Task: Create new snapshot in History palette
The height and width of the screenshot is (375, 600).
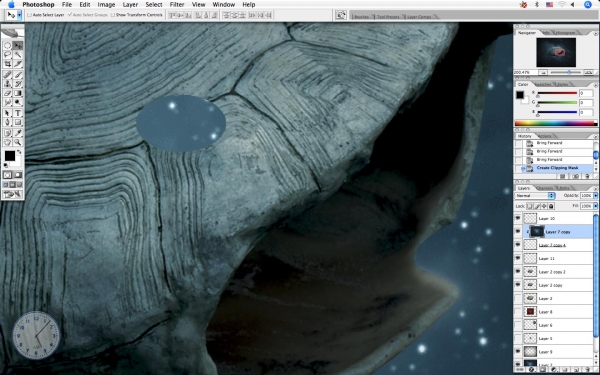Action: pyautogui.click(x=576, y=176)
